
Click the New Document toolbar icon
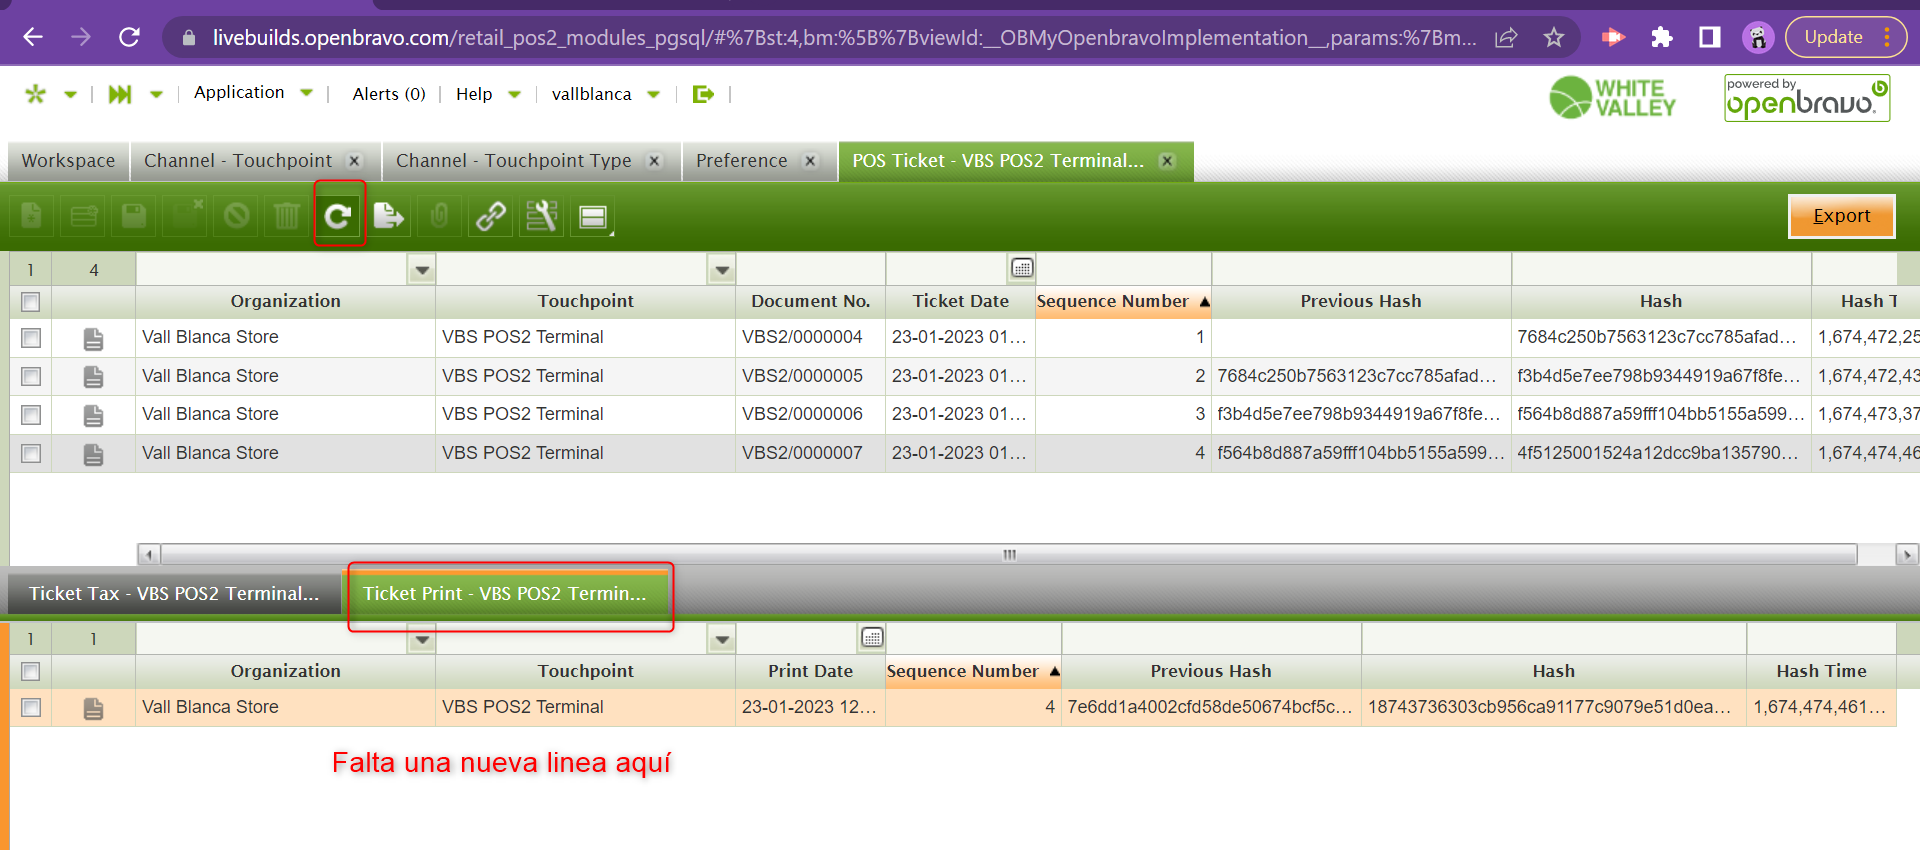click(32, 216)
